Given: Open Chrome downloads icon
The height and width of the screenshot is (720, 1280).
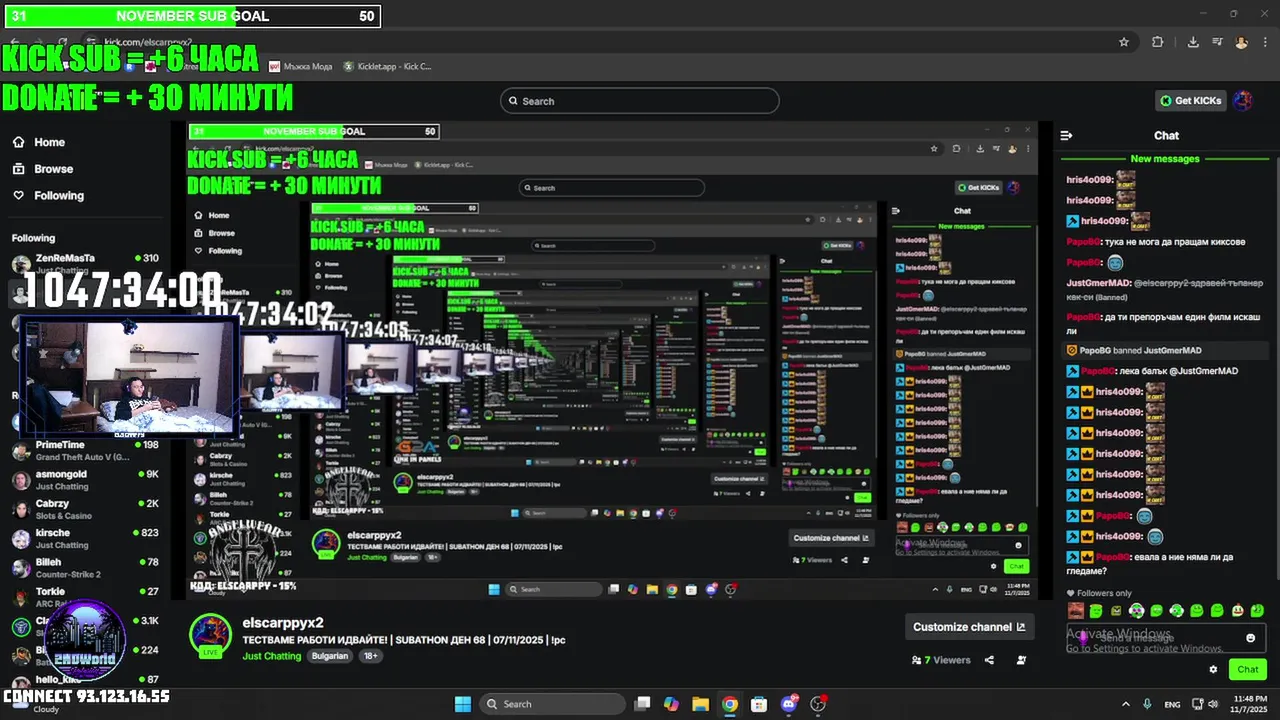Looking at the screenshot, I should point(1193,42).
